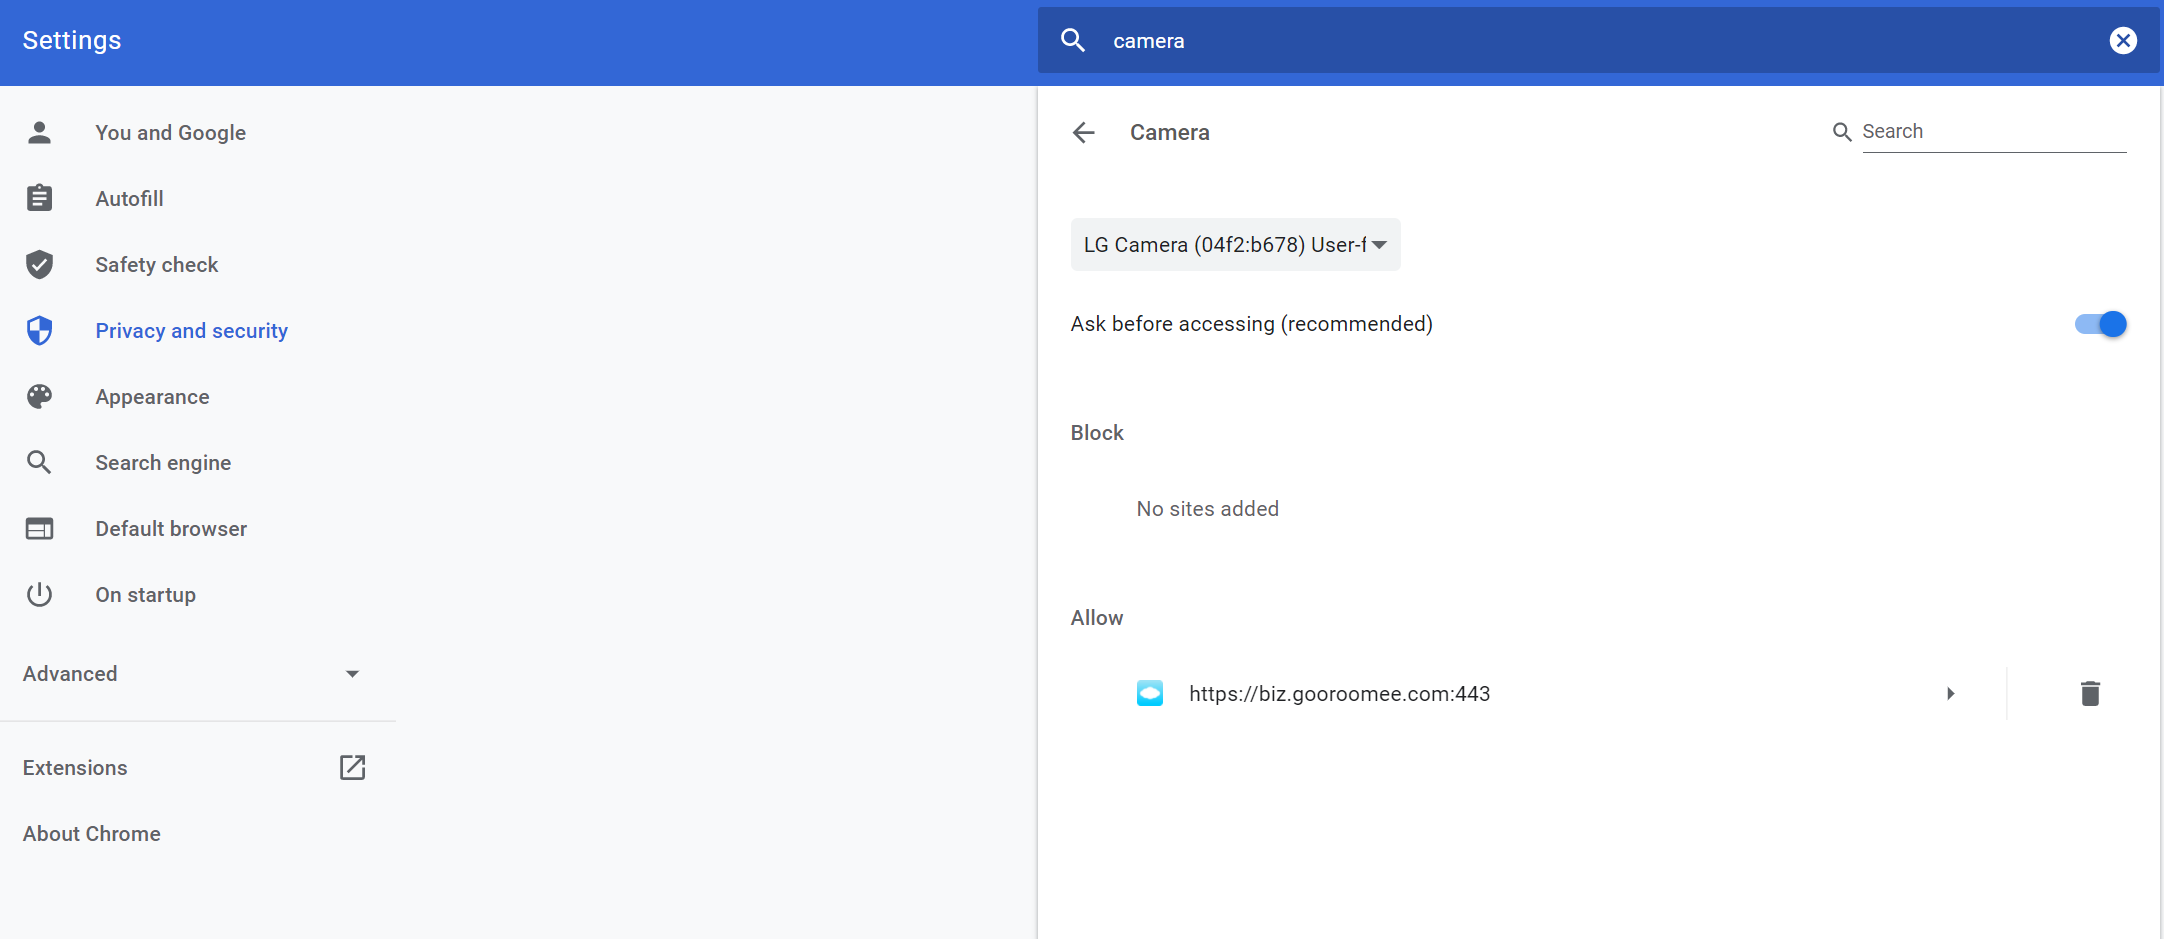The image size is (2164, 939).
Task: Click the On startup power icon
Action: (40, 595)
